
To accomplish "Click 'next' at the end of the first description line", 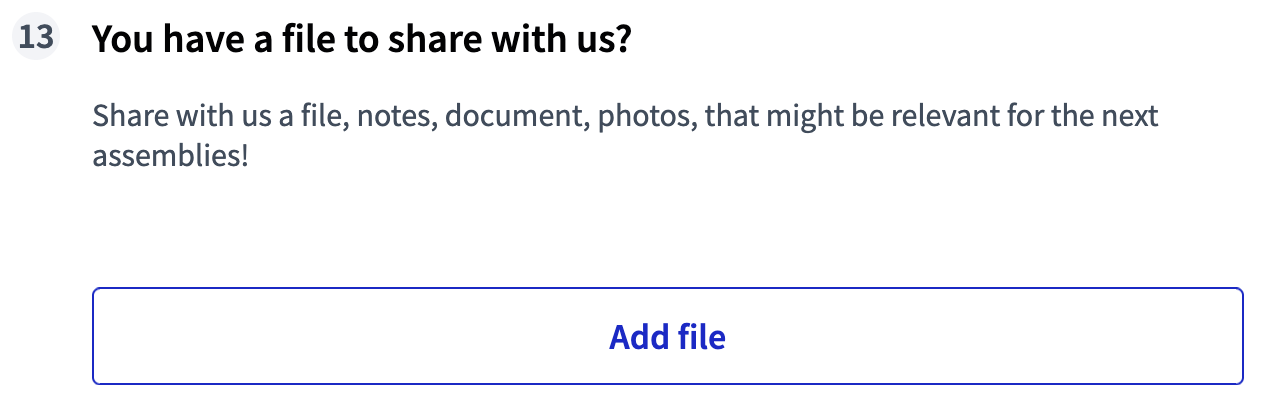I will click(1128, 116).
